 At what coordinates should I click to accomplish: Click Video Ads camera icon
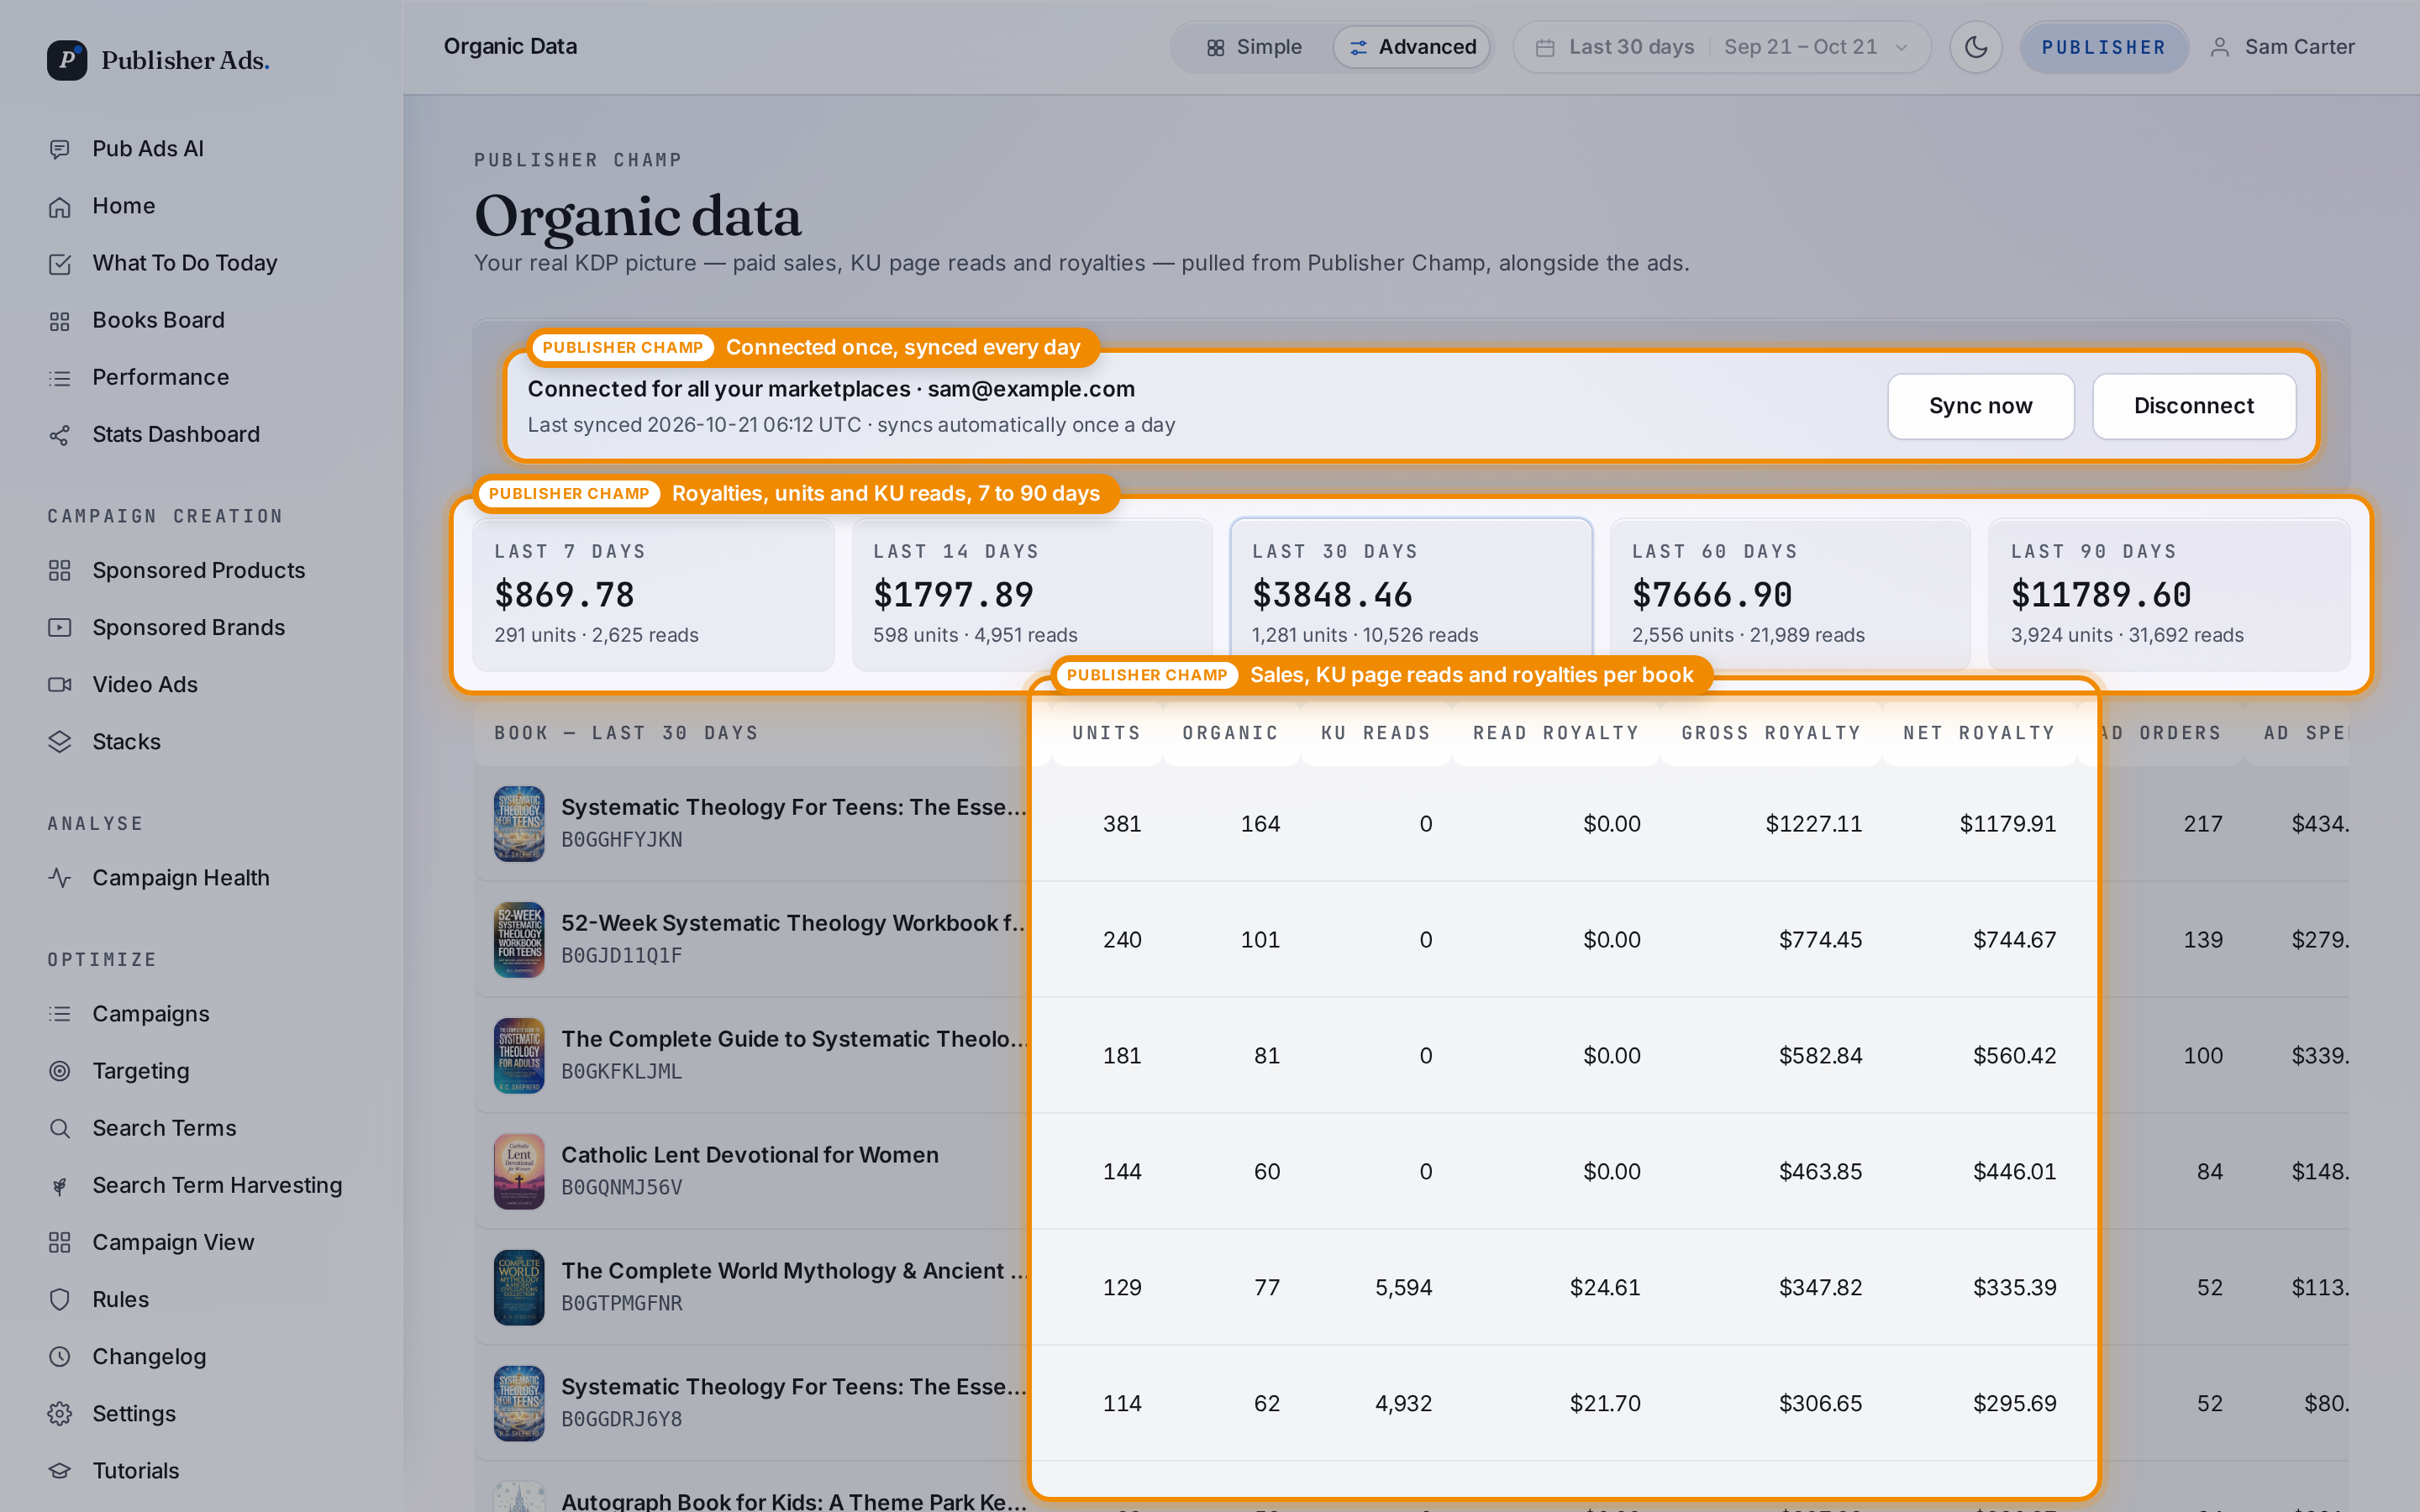60,684
